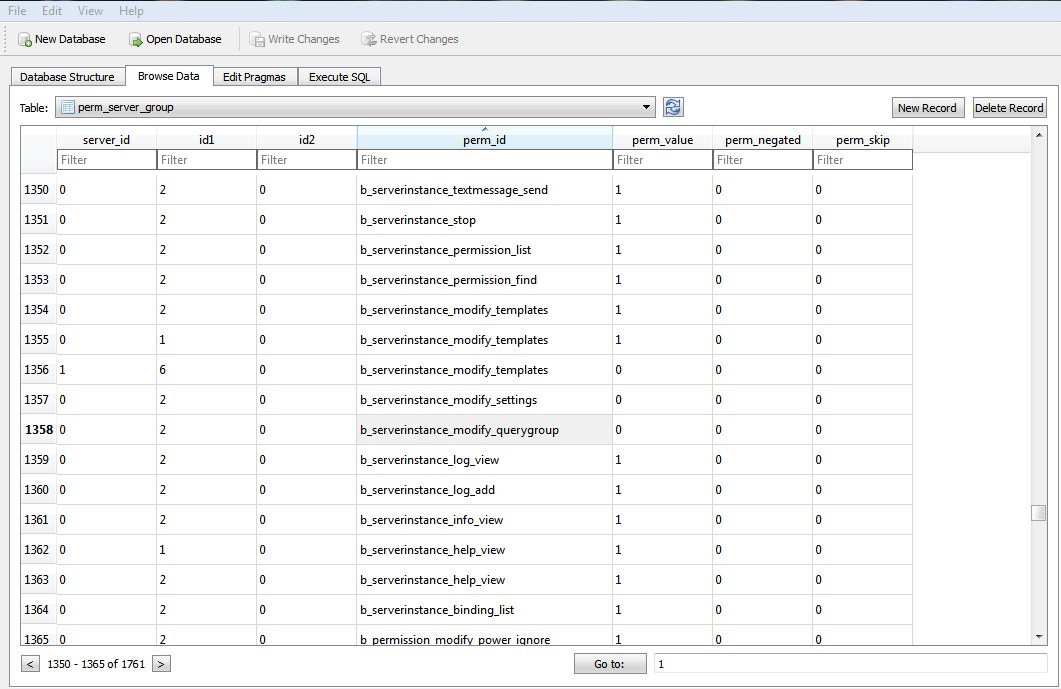Select the perm_negated cell in row 1353

pos(763,280)
